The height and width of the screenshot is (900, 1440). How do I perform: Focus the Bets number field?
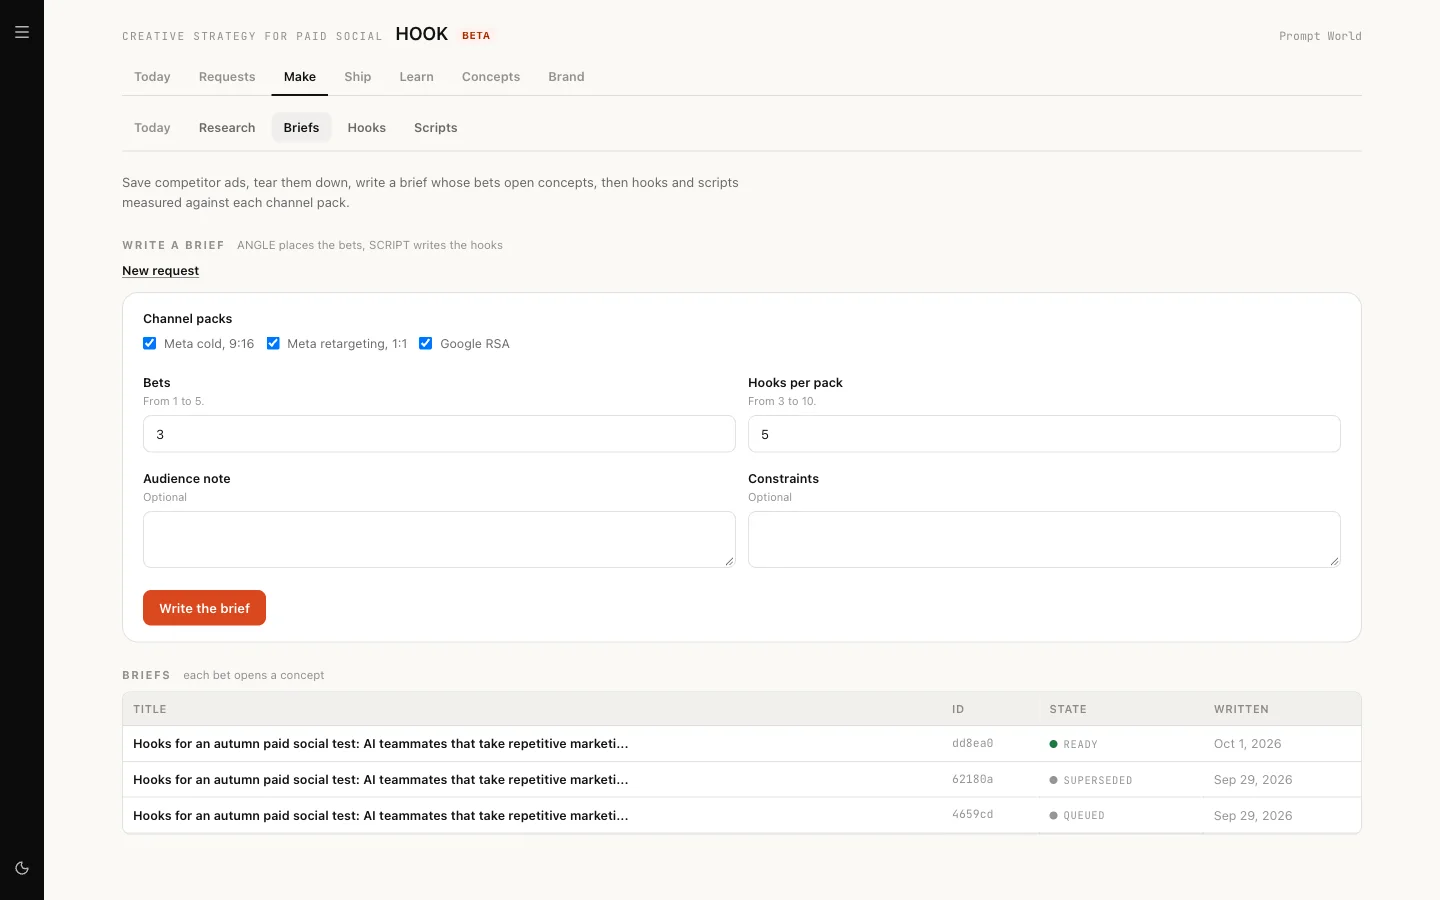[439, 434]
